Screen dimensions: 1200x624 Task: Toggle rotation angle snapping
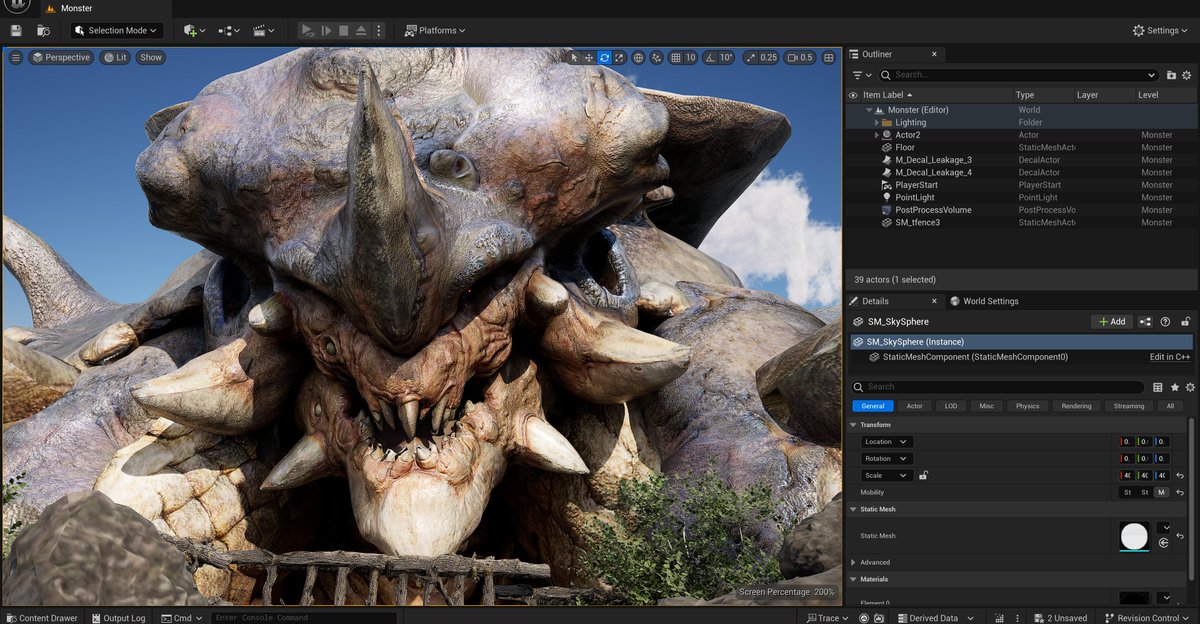click(710, 58)
